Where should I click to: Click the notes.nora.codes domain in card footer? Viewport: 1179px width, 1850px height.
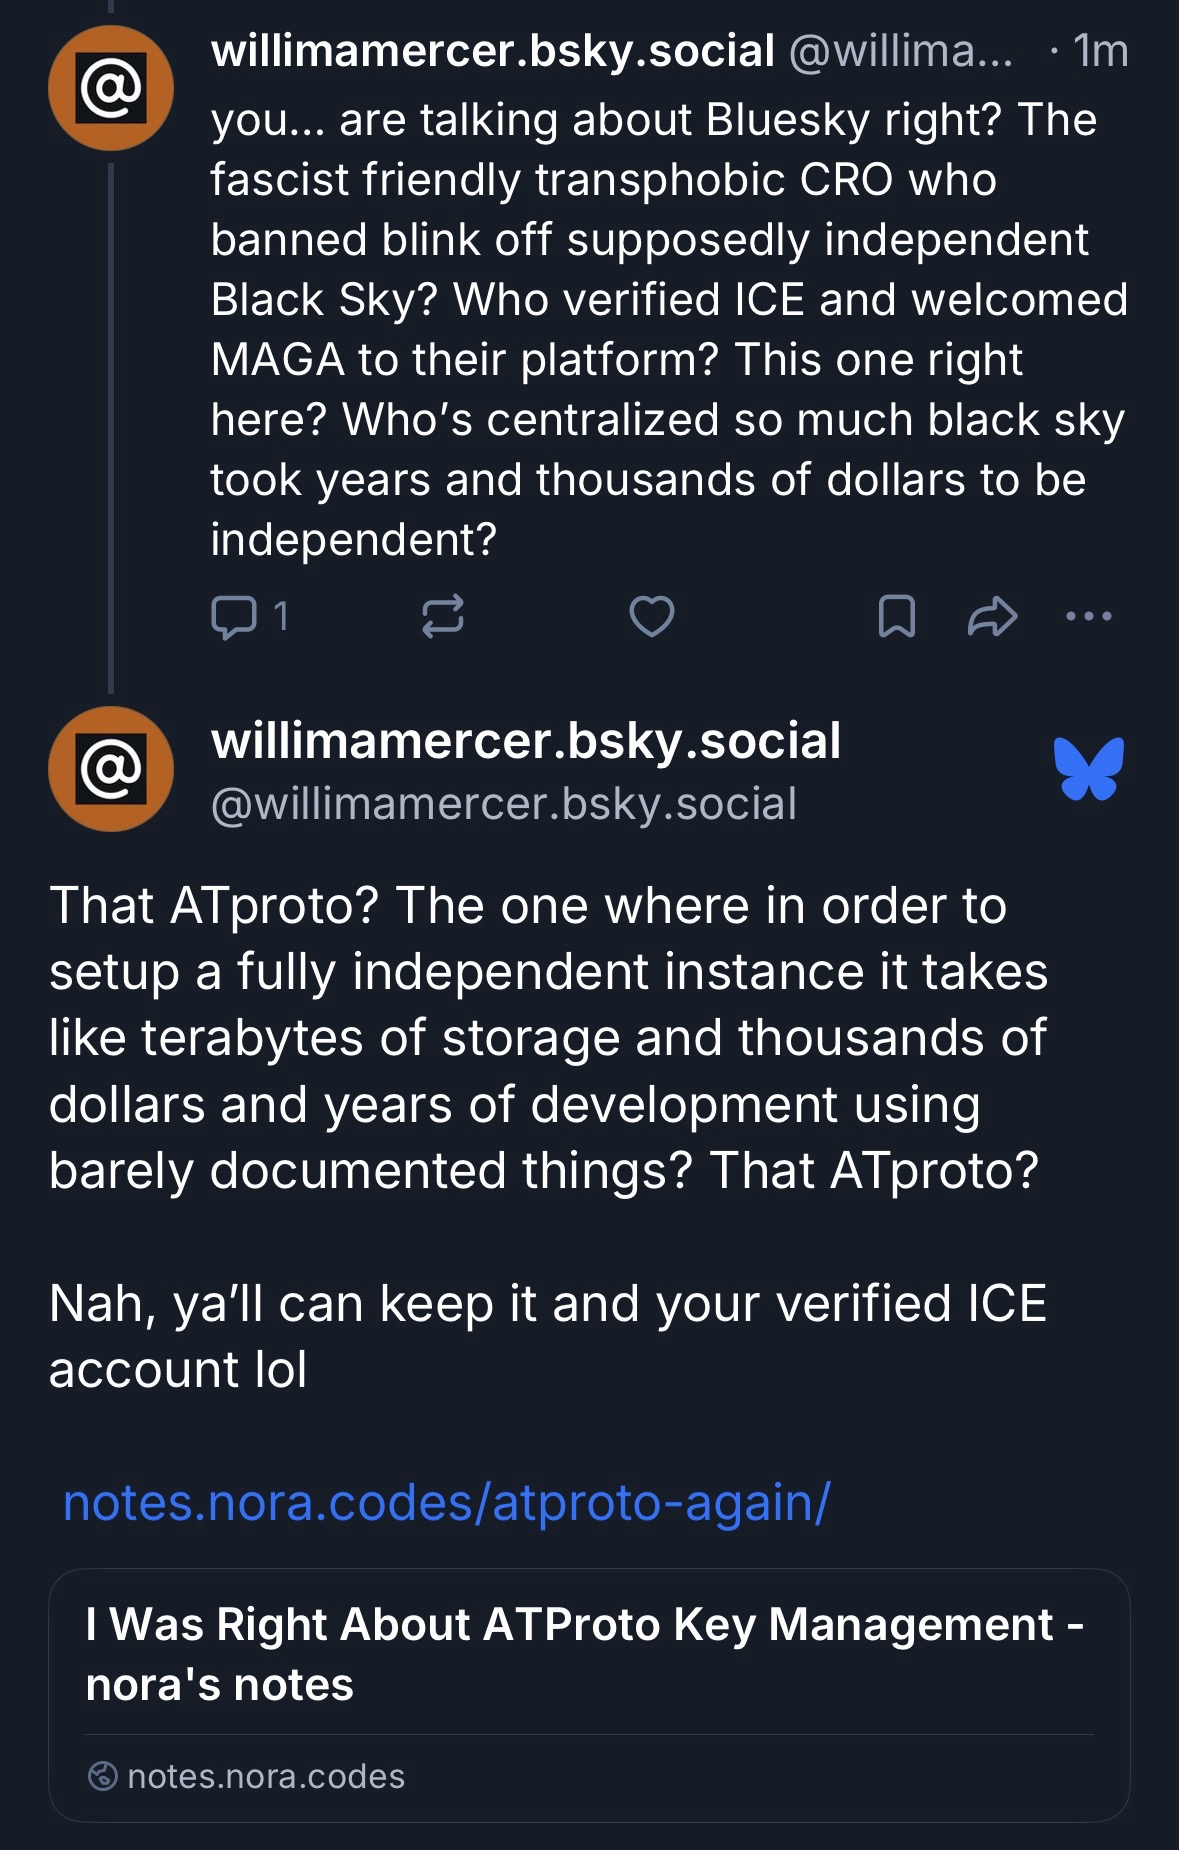click(266, 1776)
